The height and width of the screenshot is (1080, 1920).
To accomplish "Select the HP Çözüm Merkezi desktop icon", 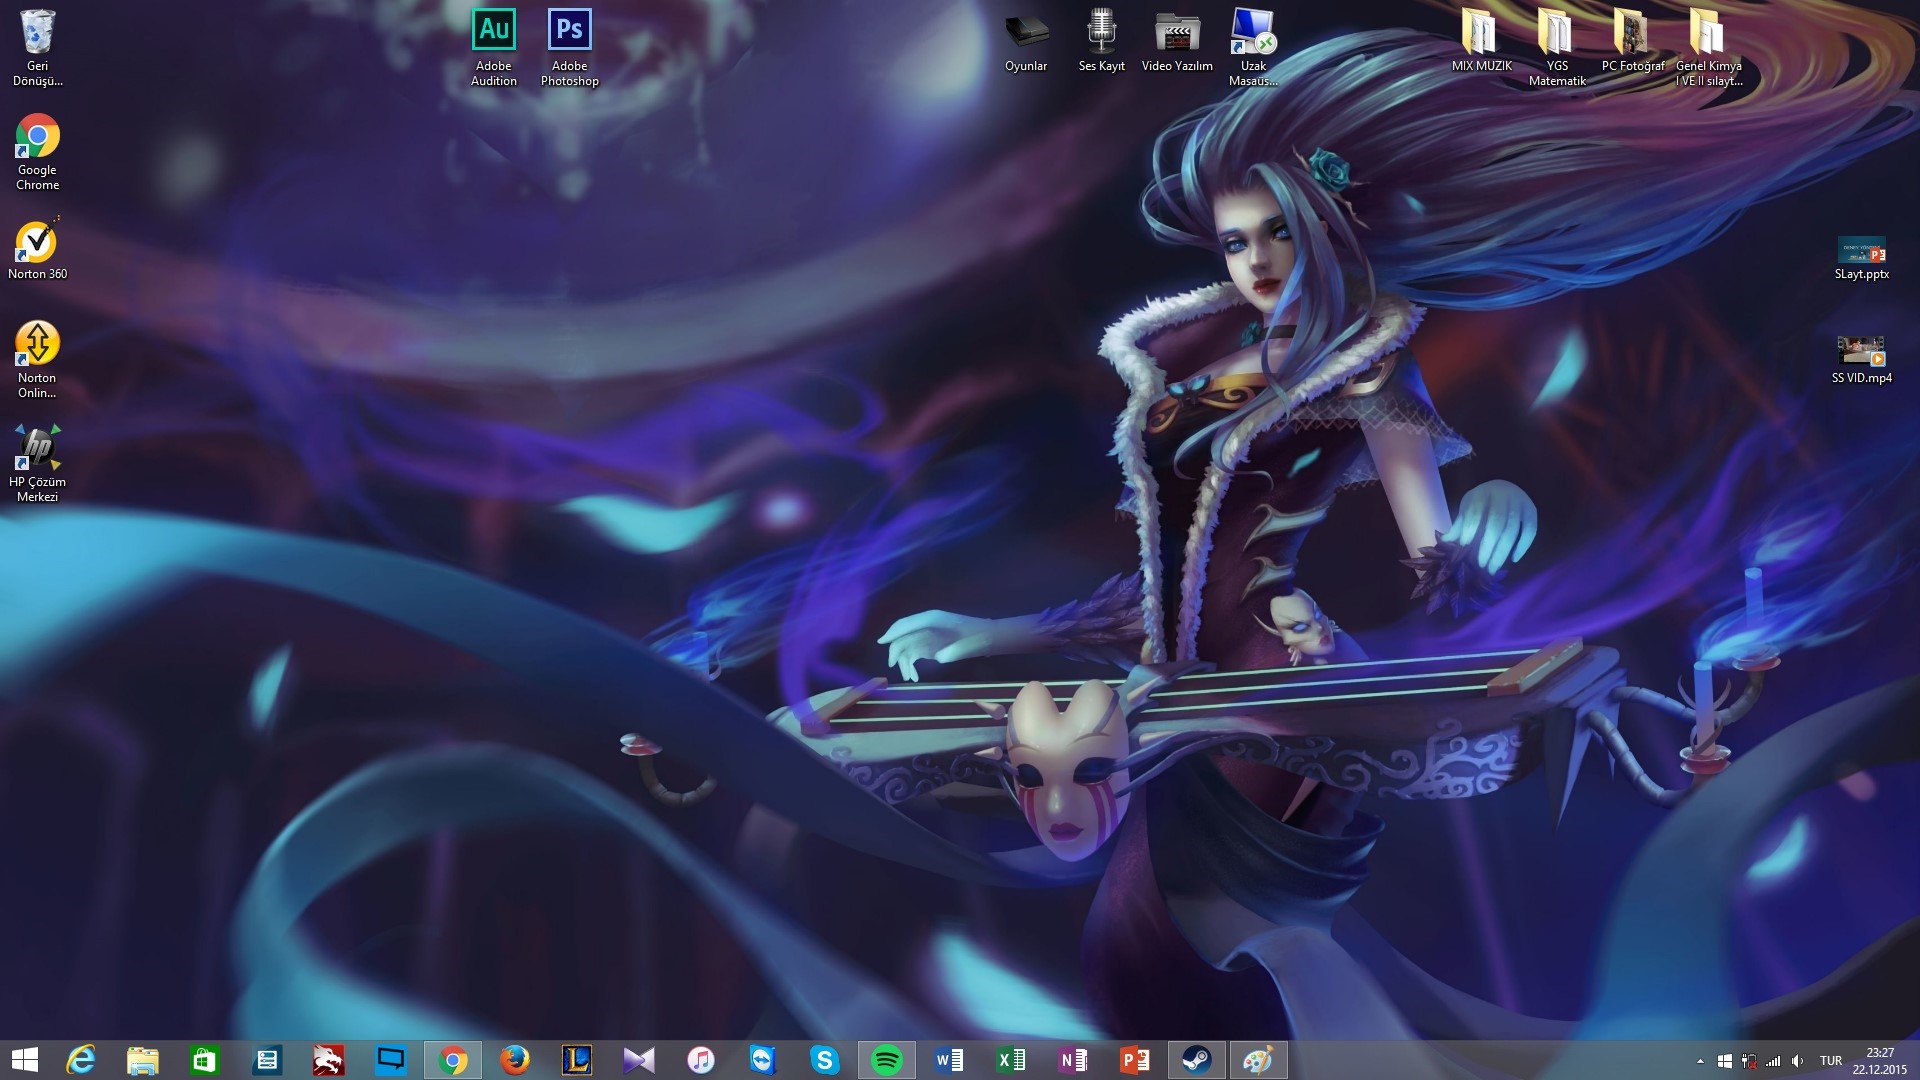I will 37,464.
